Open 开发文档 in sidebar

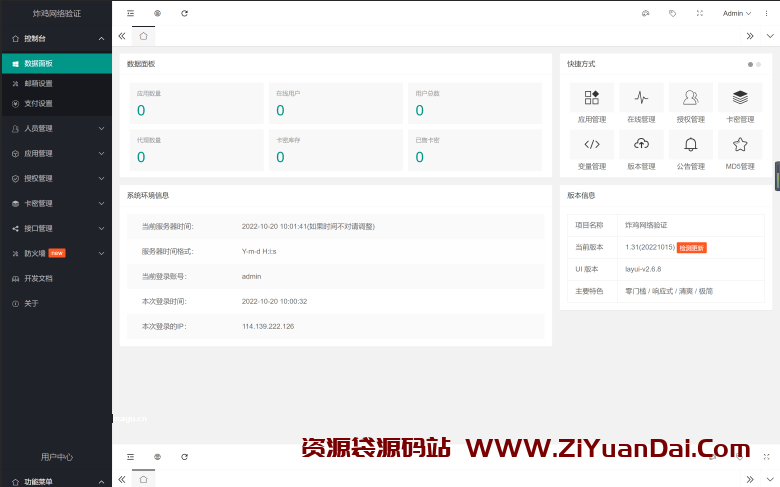click(56, 278)
